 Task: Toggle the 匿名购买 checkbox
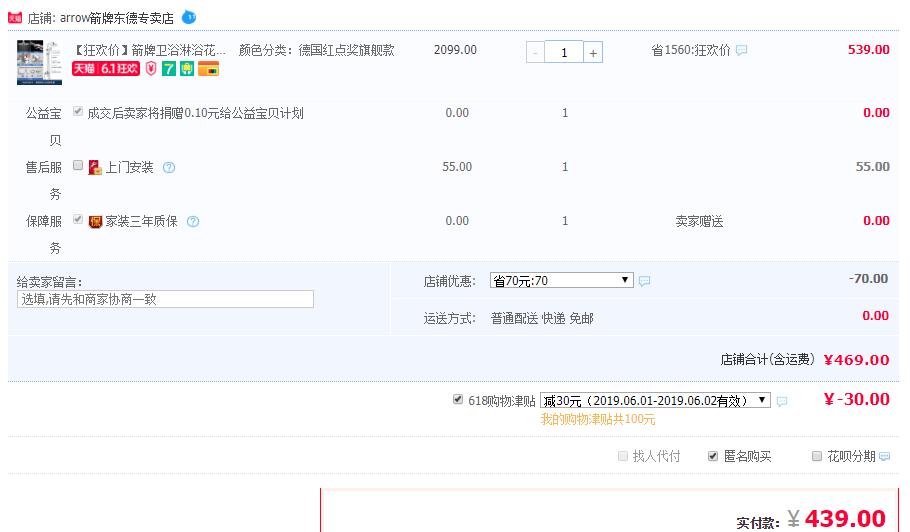tap(713, 456)
